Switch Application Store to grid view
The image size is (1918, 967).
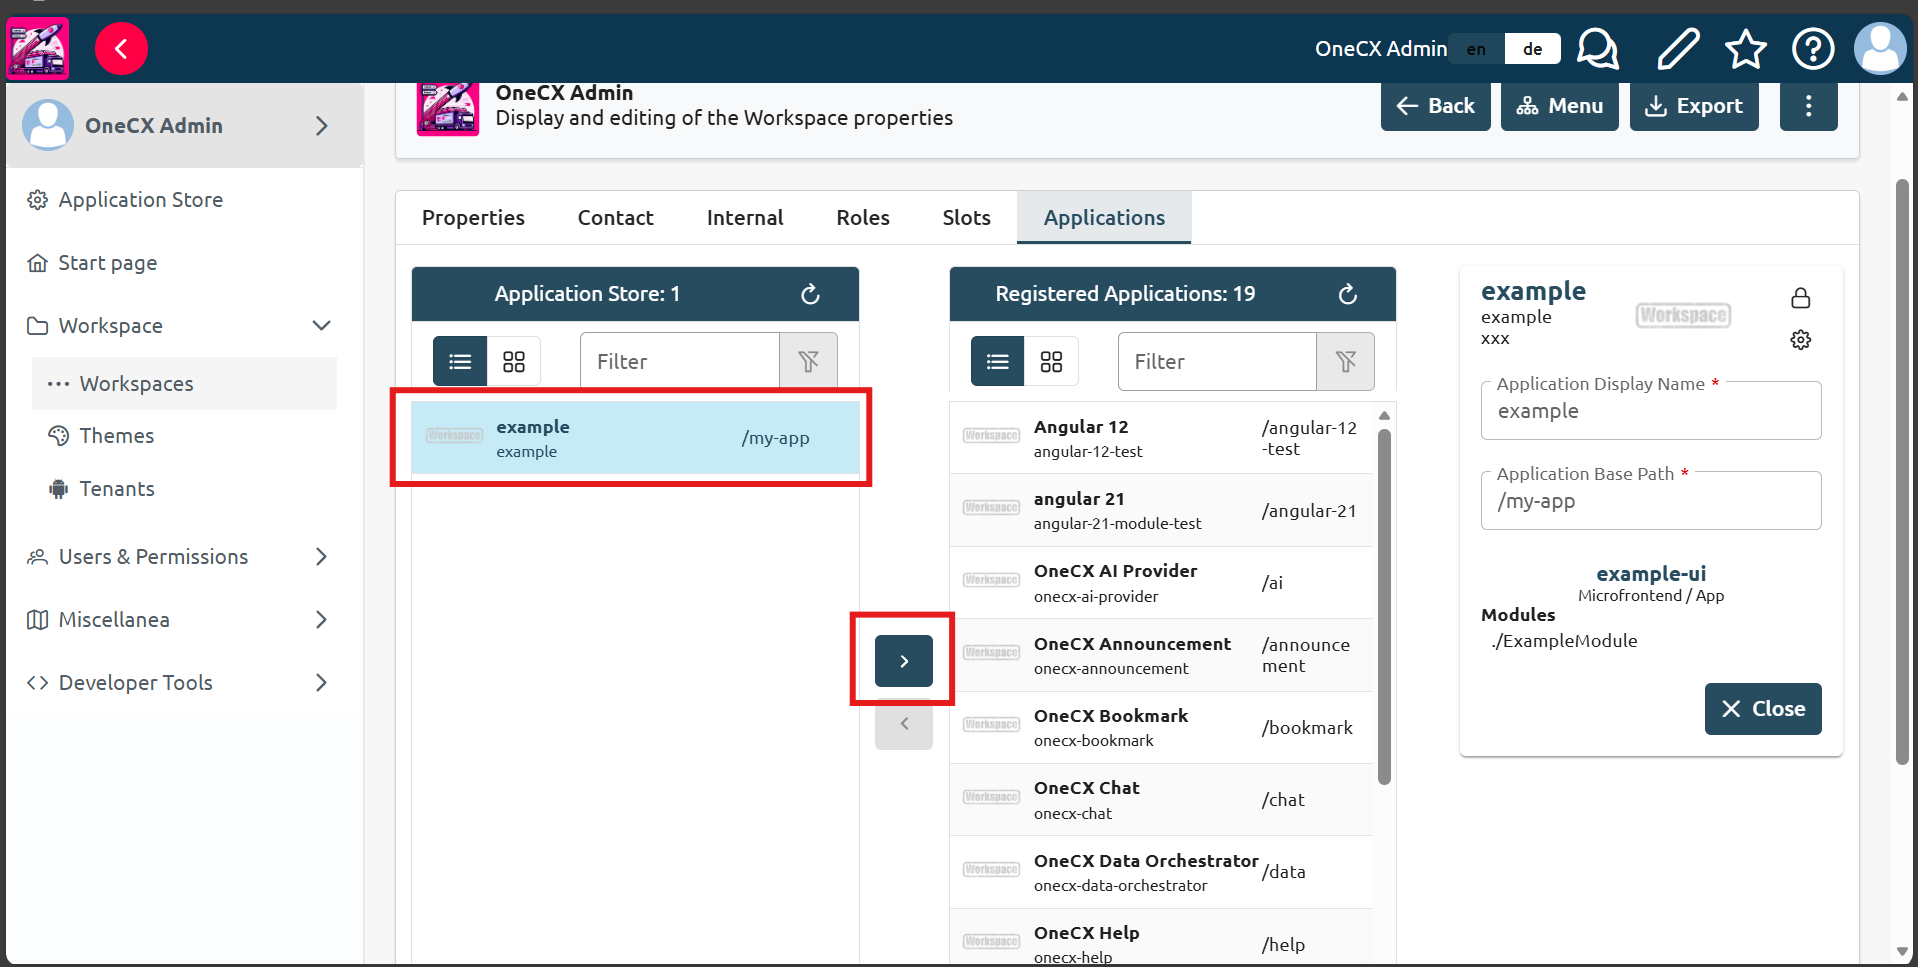513,361
